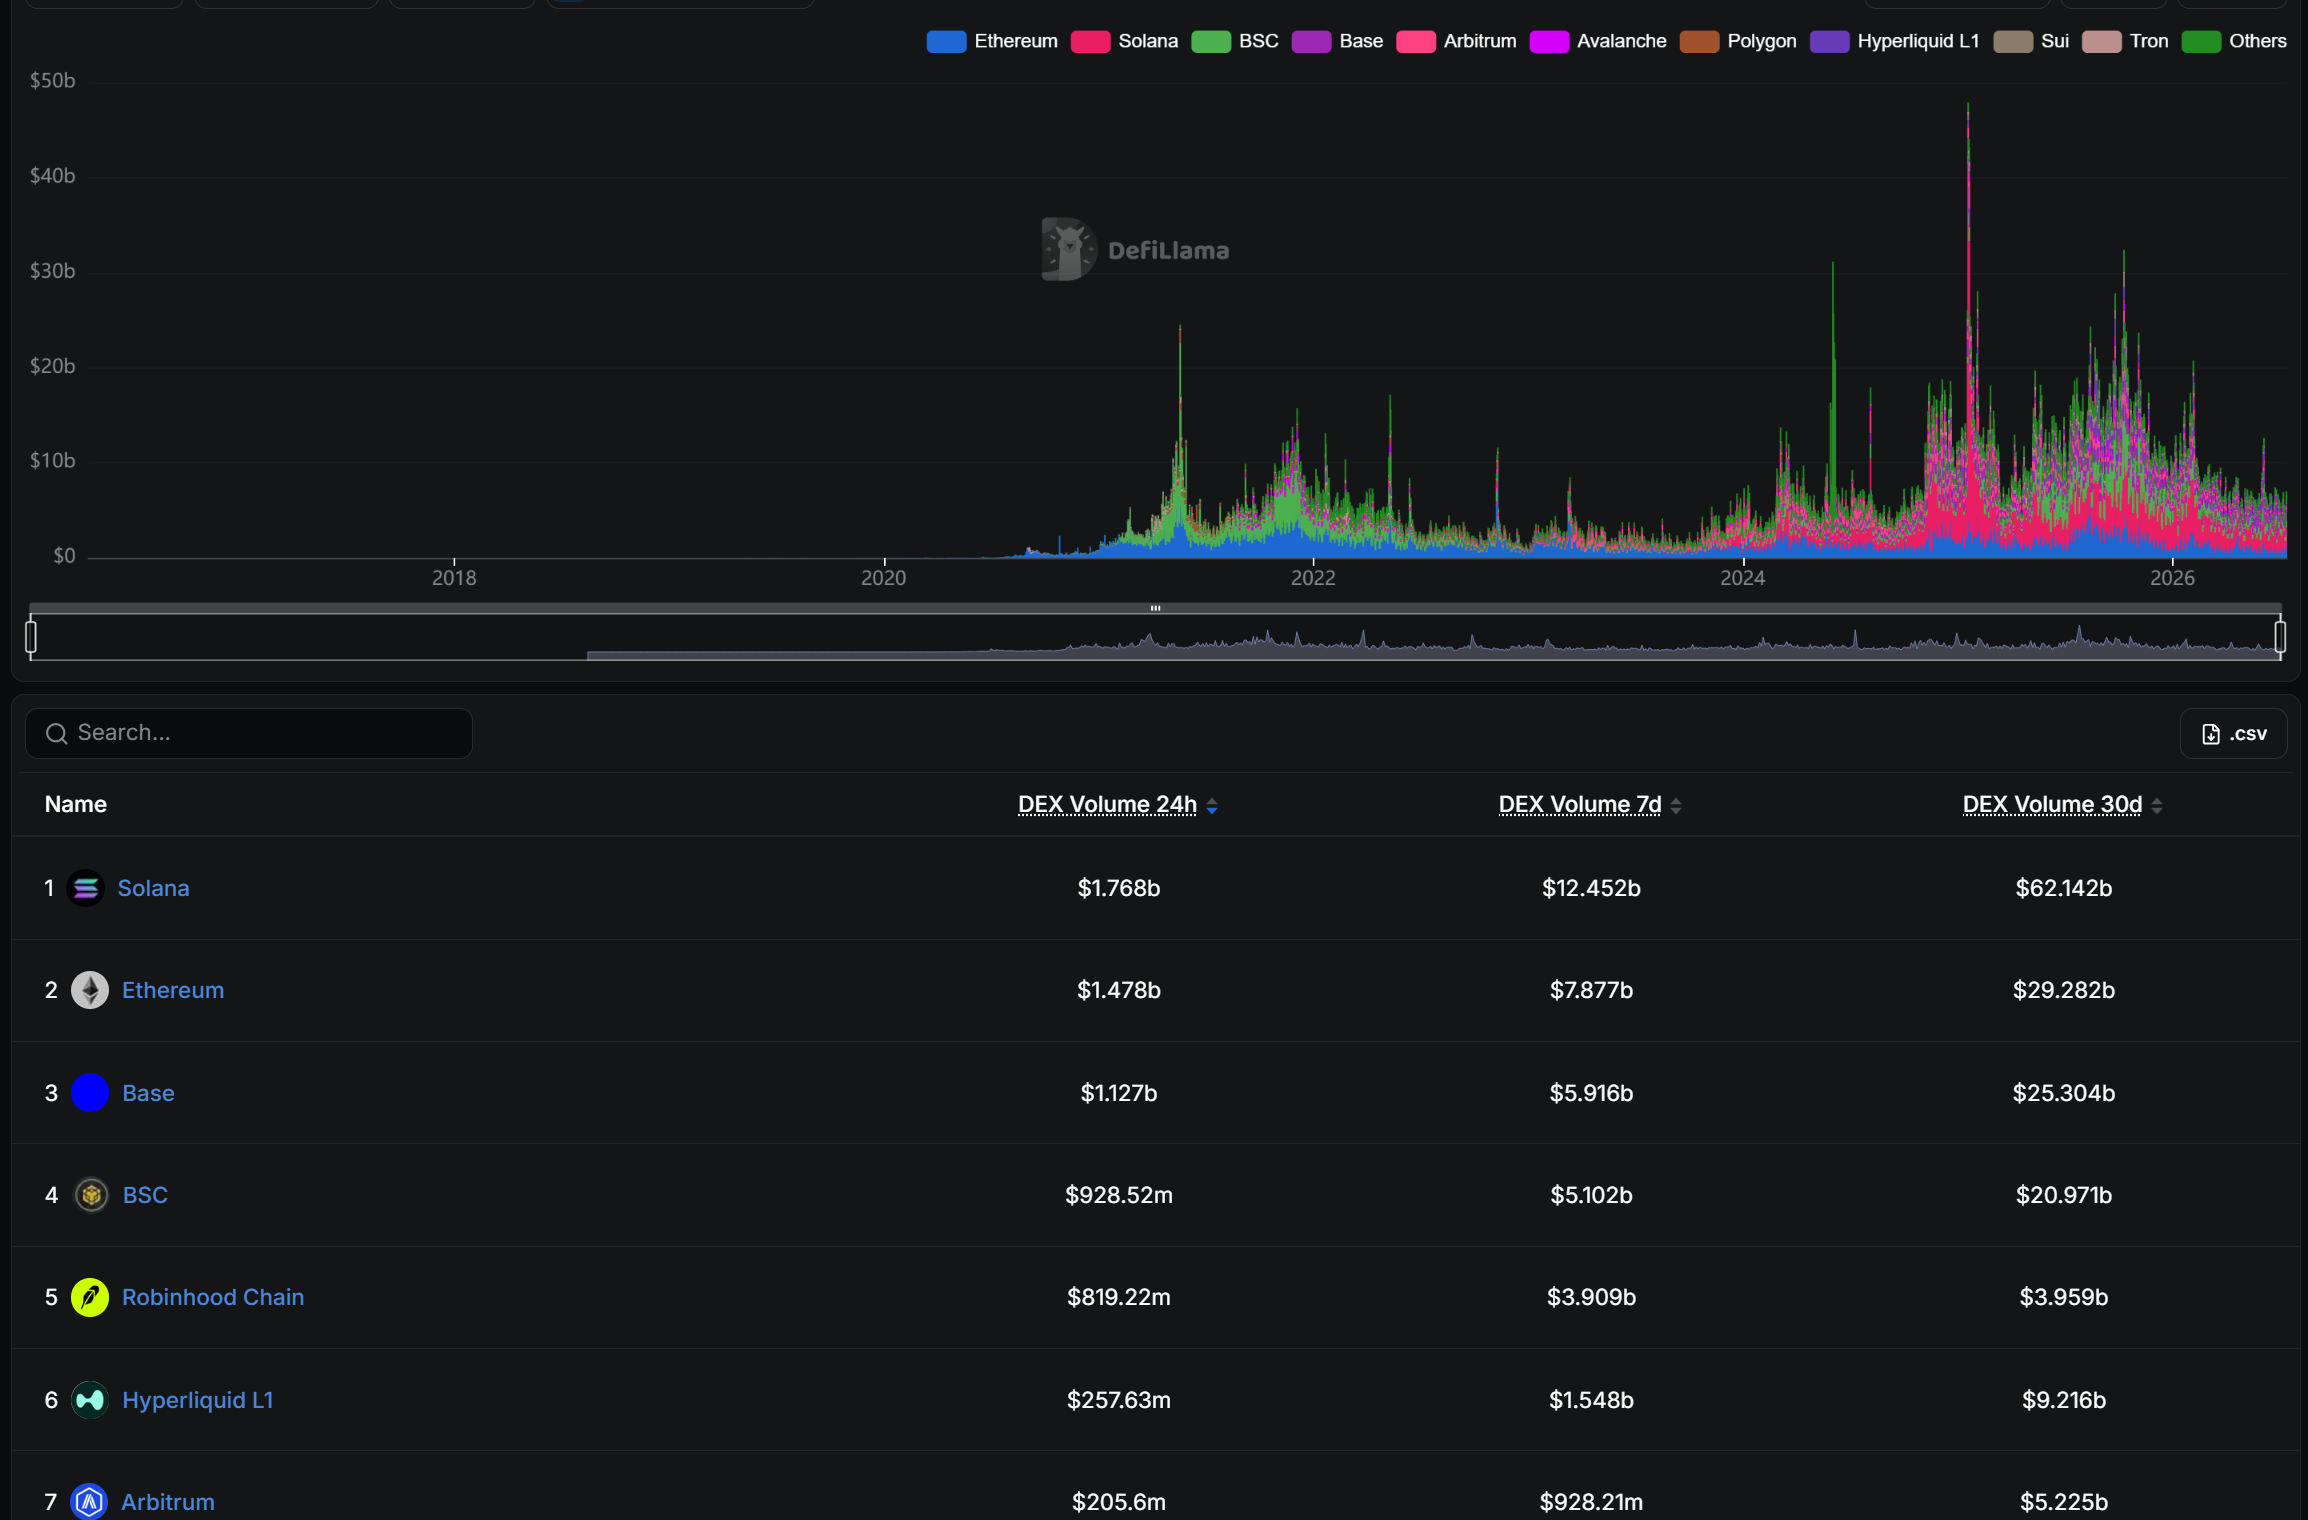
Task: Click Ethereum's 24h volume $1.478b
Action: (1118, 990)
